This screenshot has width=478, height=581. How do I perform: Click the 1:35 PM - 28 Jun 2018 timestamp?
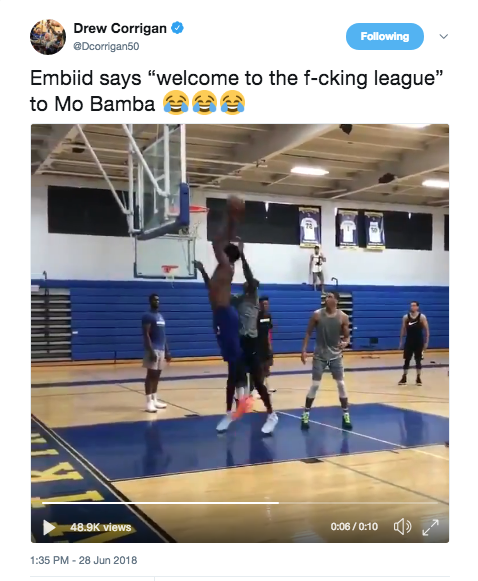click(83, 560)
